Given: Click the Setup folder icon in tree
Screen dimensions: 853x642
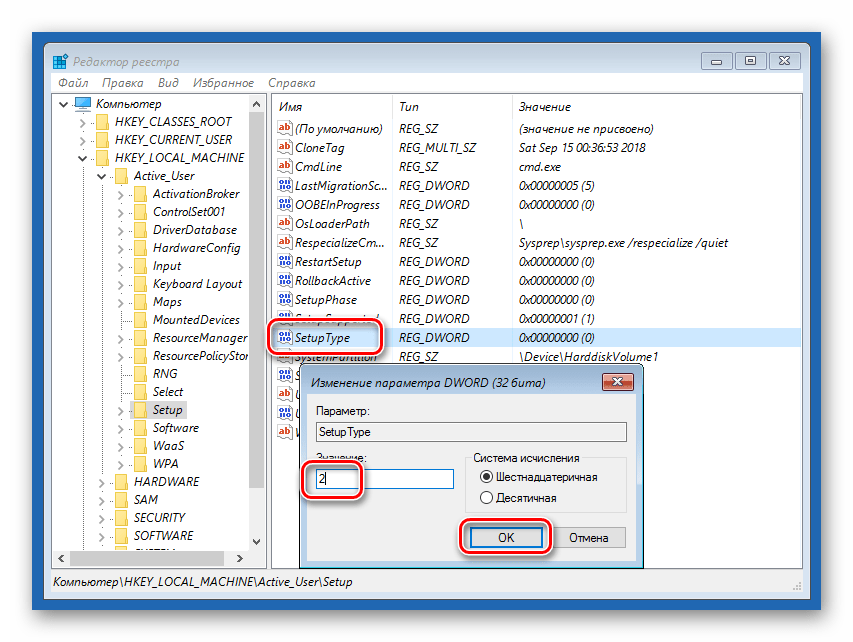Looking at the screenshot, I should [139, 410].
